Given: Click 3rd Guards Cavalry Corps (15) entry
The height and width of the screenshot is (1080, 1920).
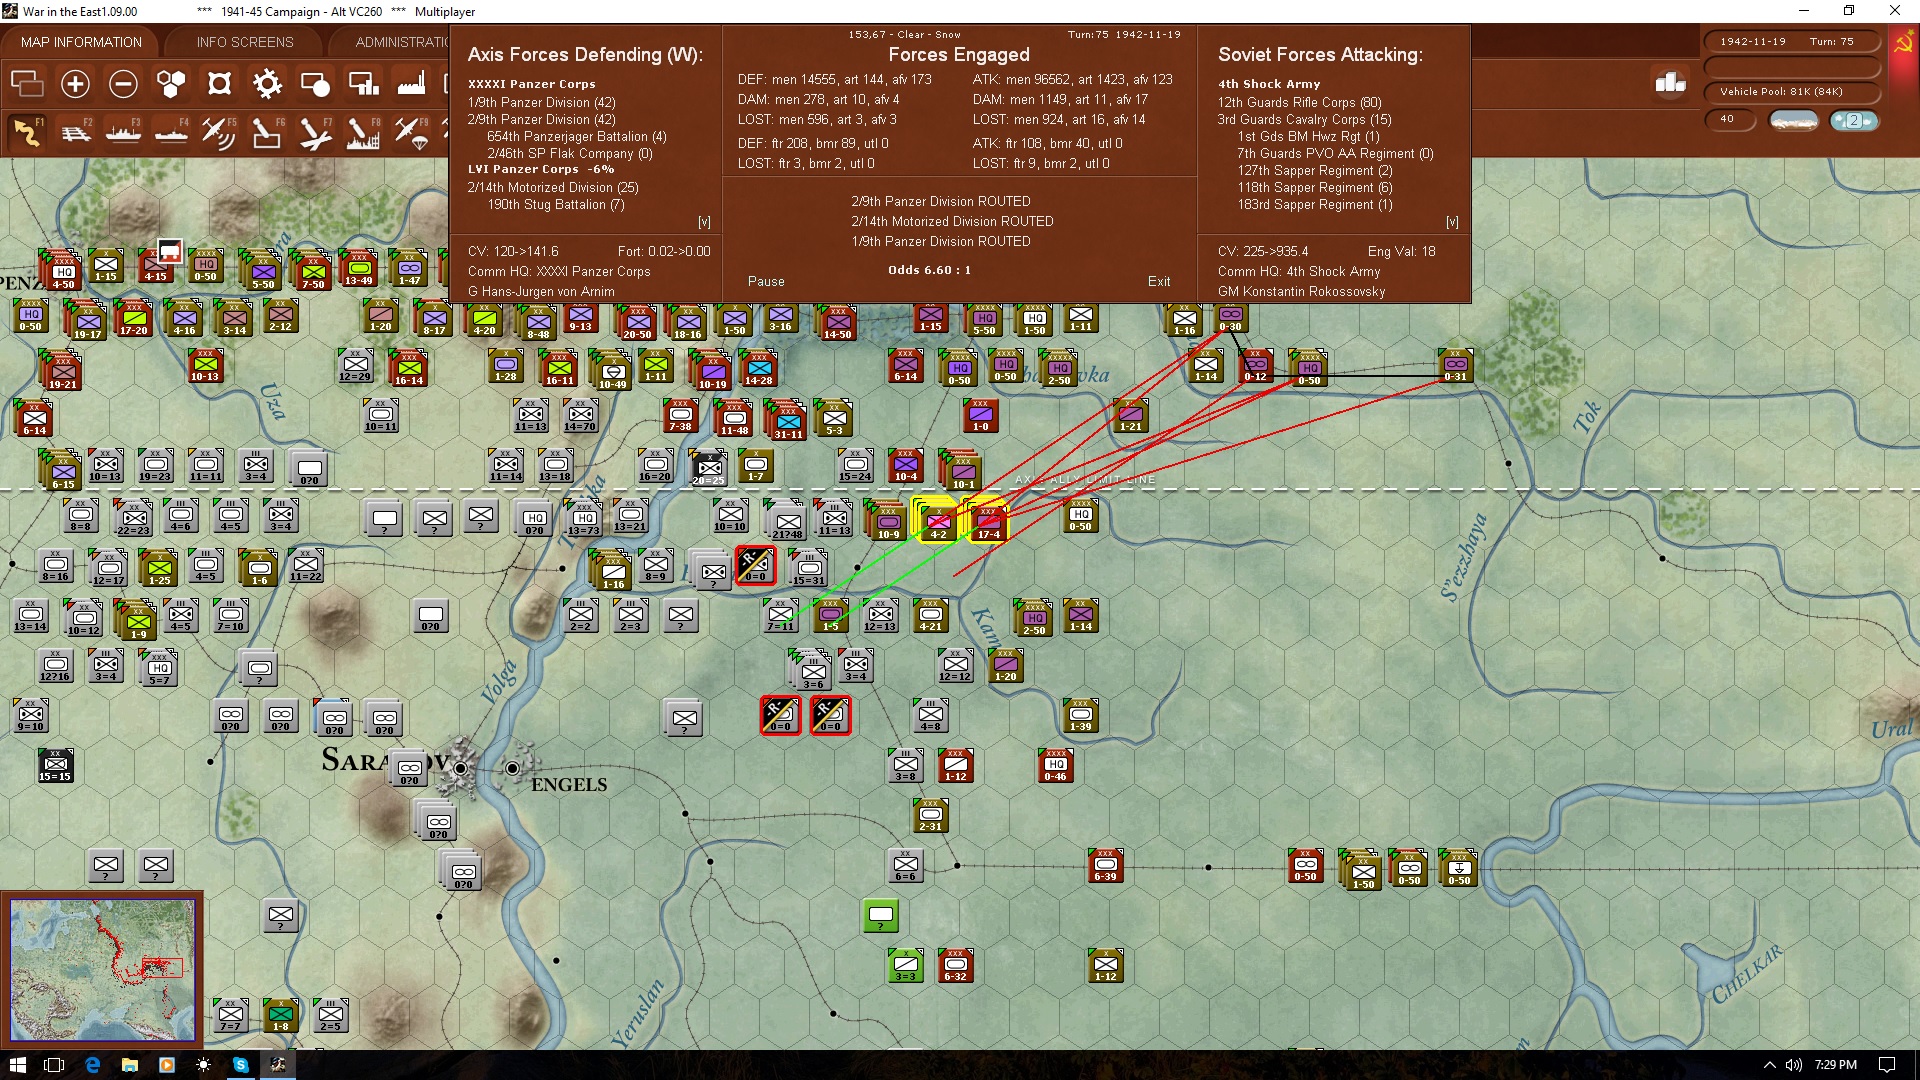Looking at the screenshot, I should point(1304,119).
